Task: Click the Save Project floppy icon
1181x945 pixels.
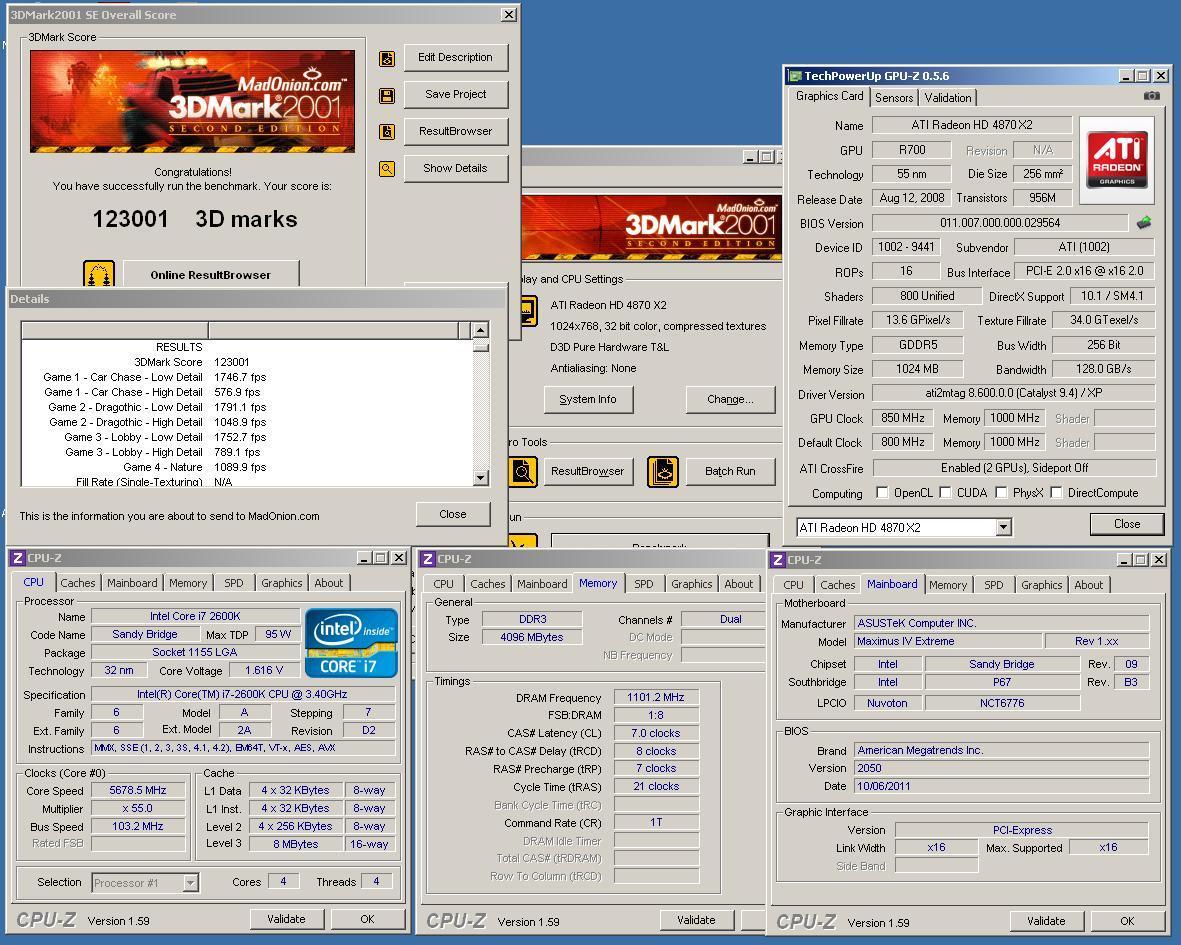Action: pyautogui.click(x=386, y=96)
